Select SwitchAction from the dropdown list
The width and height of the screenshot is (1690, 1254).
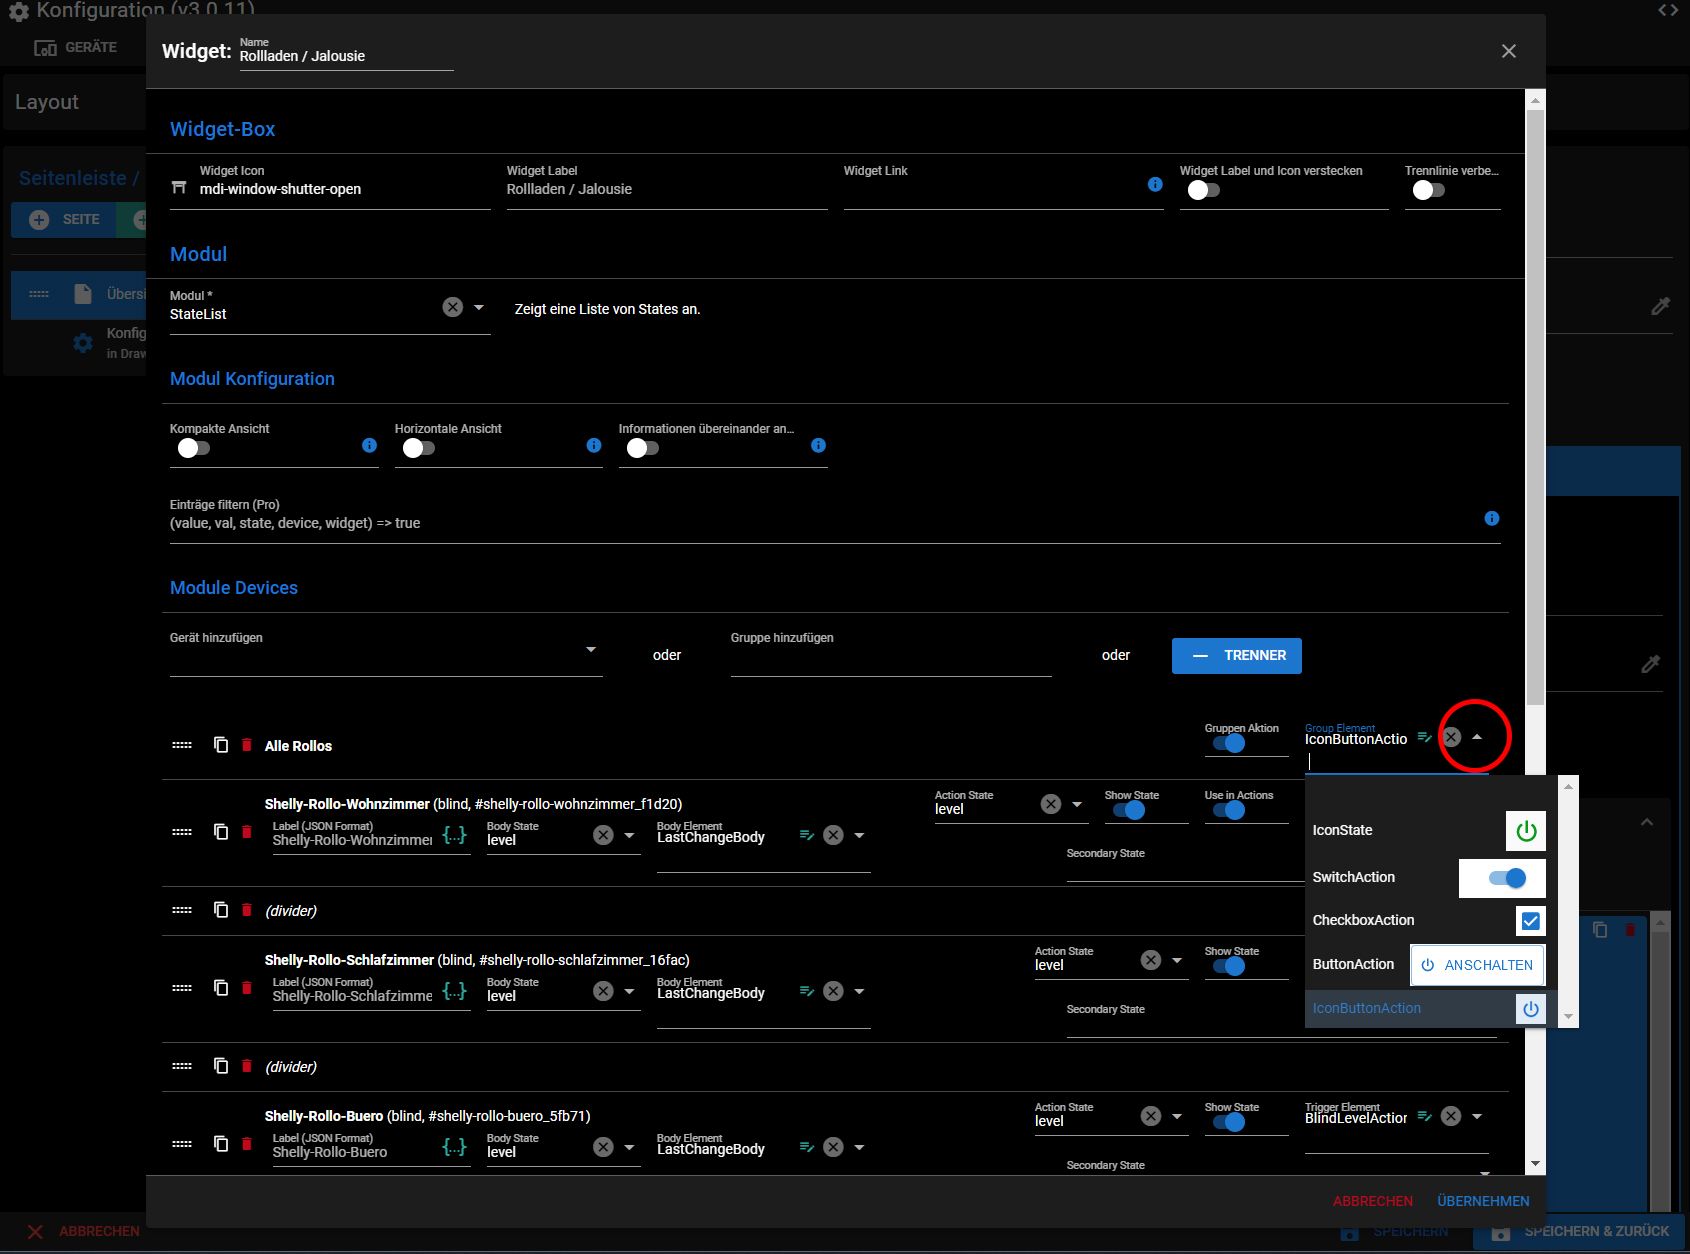click(1430, 877)
